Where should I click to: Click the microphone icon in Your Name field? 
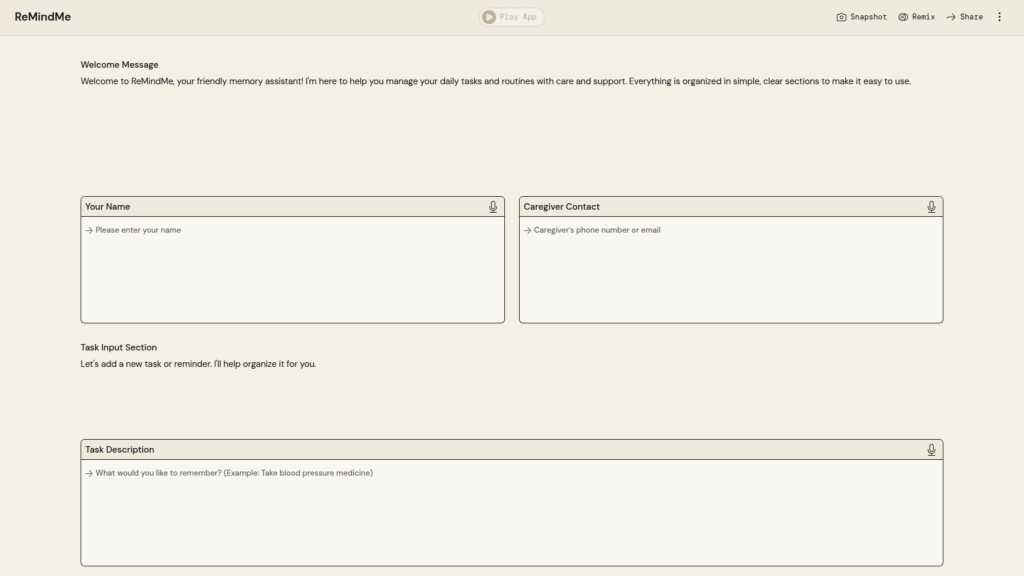click(493, 207)
